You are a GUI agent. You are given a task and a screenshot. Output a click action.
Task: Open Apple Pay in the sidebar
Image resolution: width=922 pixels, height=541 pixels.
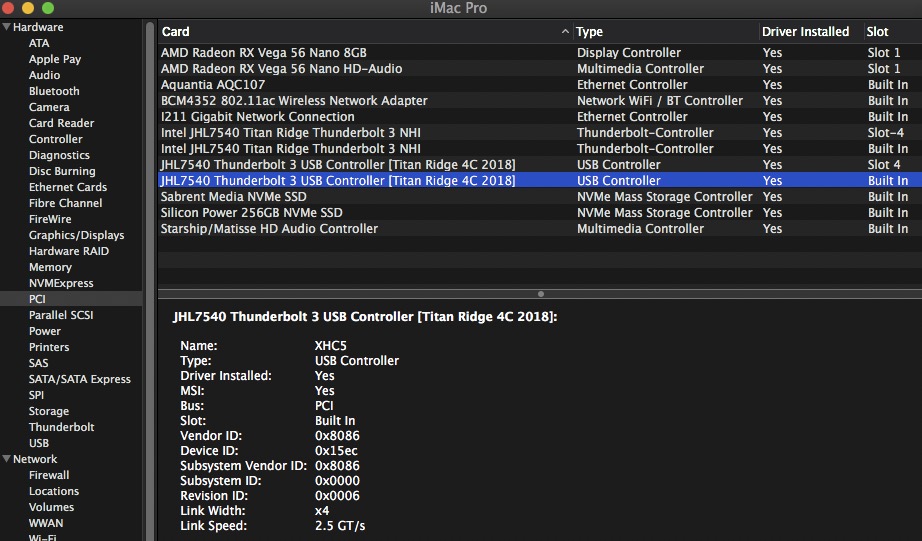(x=55, y=59)
